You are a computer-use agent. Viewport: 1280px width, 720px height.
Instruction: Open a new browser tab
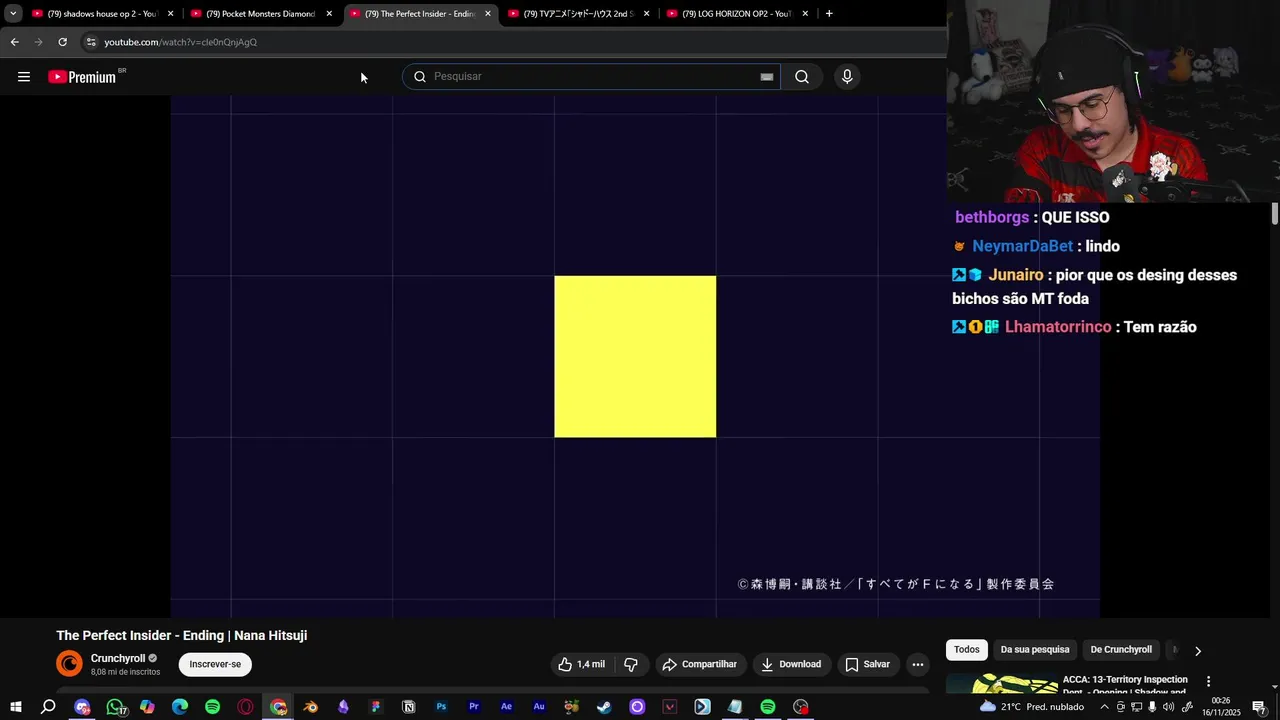pos(829,14)
